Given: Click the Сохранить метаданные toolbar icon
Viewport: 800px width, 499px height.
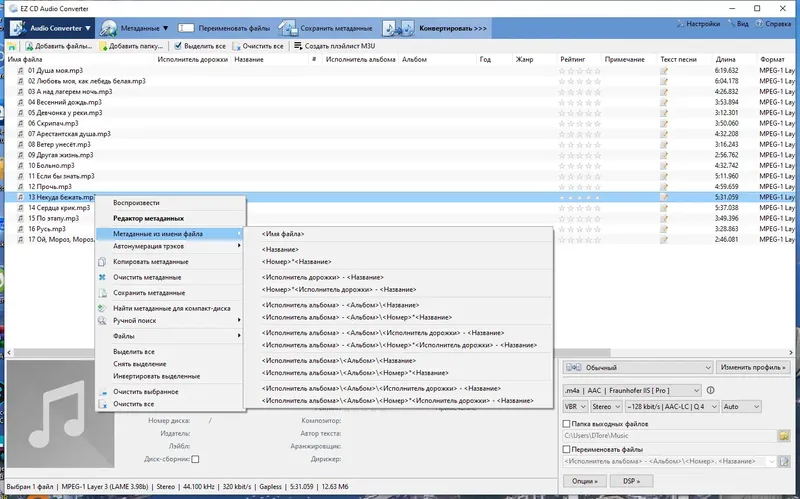Looking at the screenshot, I should [x=288, y=28].
